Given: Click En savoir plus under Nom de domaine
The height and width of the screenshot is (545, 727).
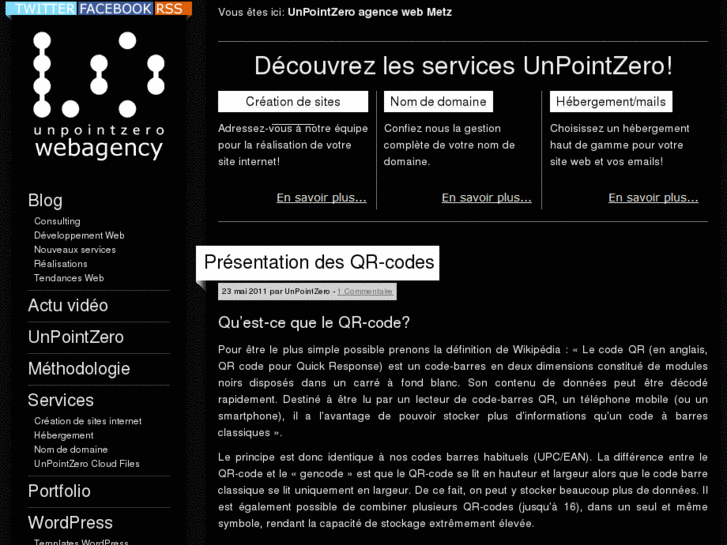Looking at the screenshot, I should 486,198.
